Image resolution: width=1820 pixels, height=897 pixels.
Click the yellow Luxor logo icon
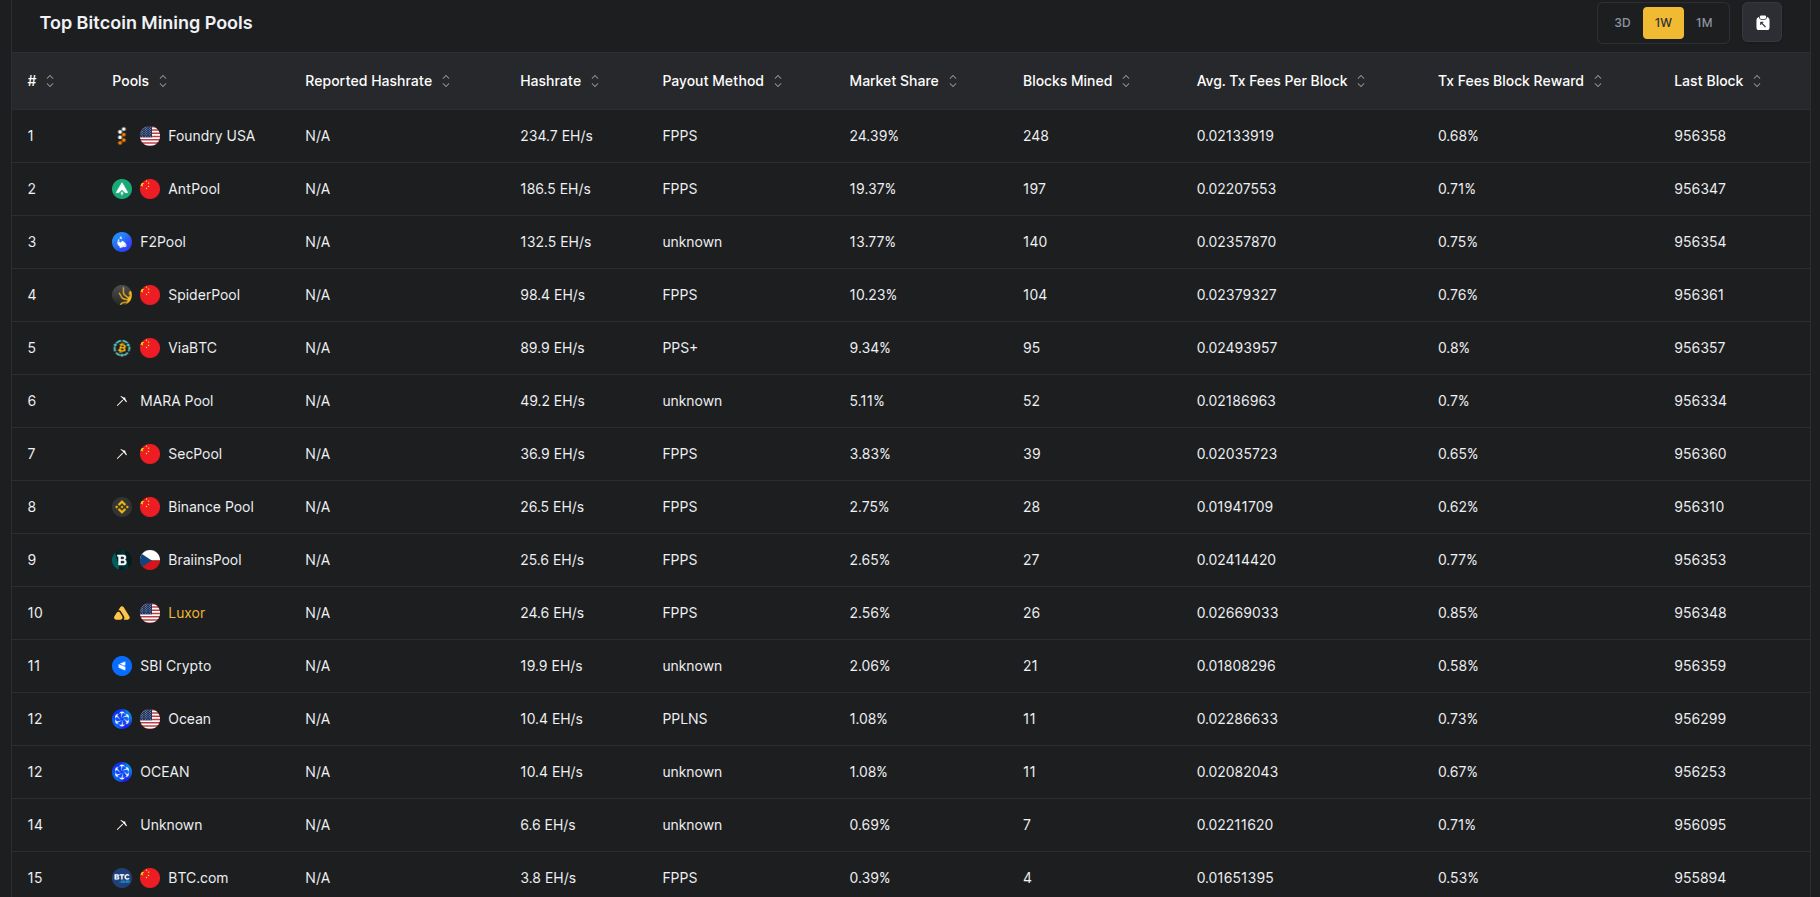(x=122, y=613)
